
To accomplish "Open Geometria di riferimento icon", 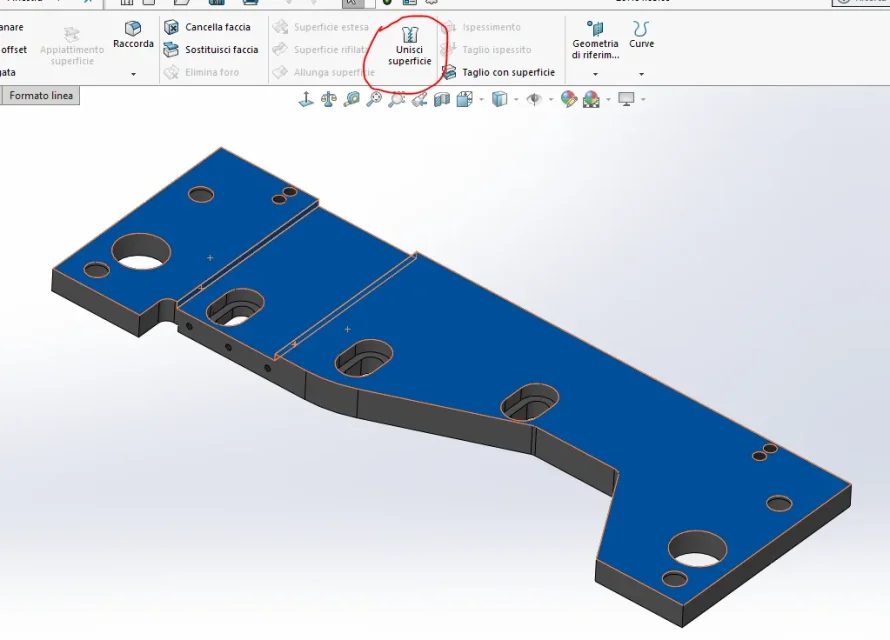I will 595,28.
